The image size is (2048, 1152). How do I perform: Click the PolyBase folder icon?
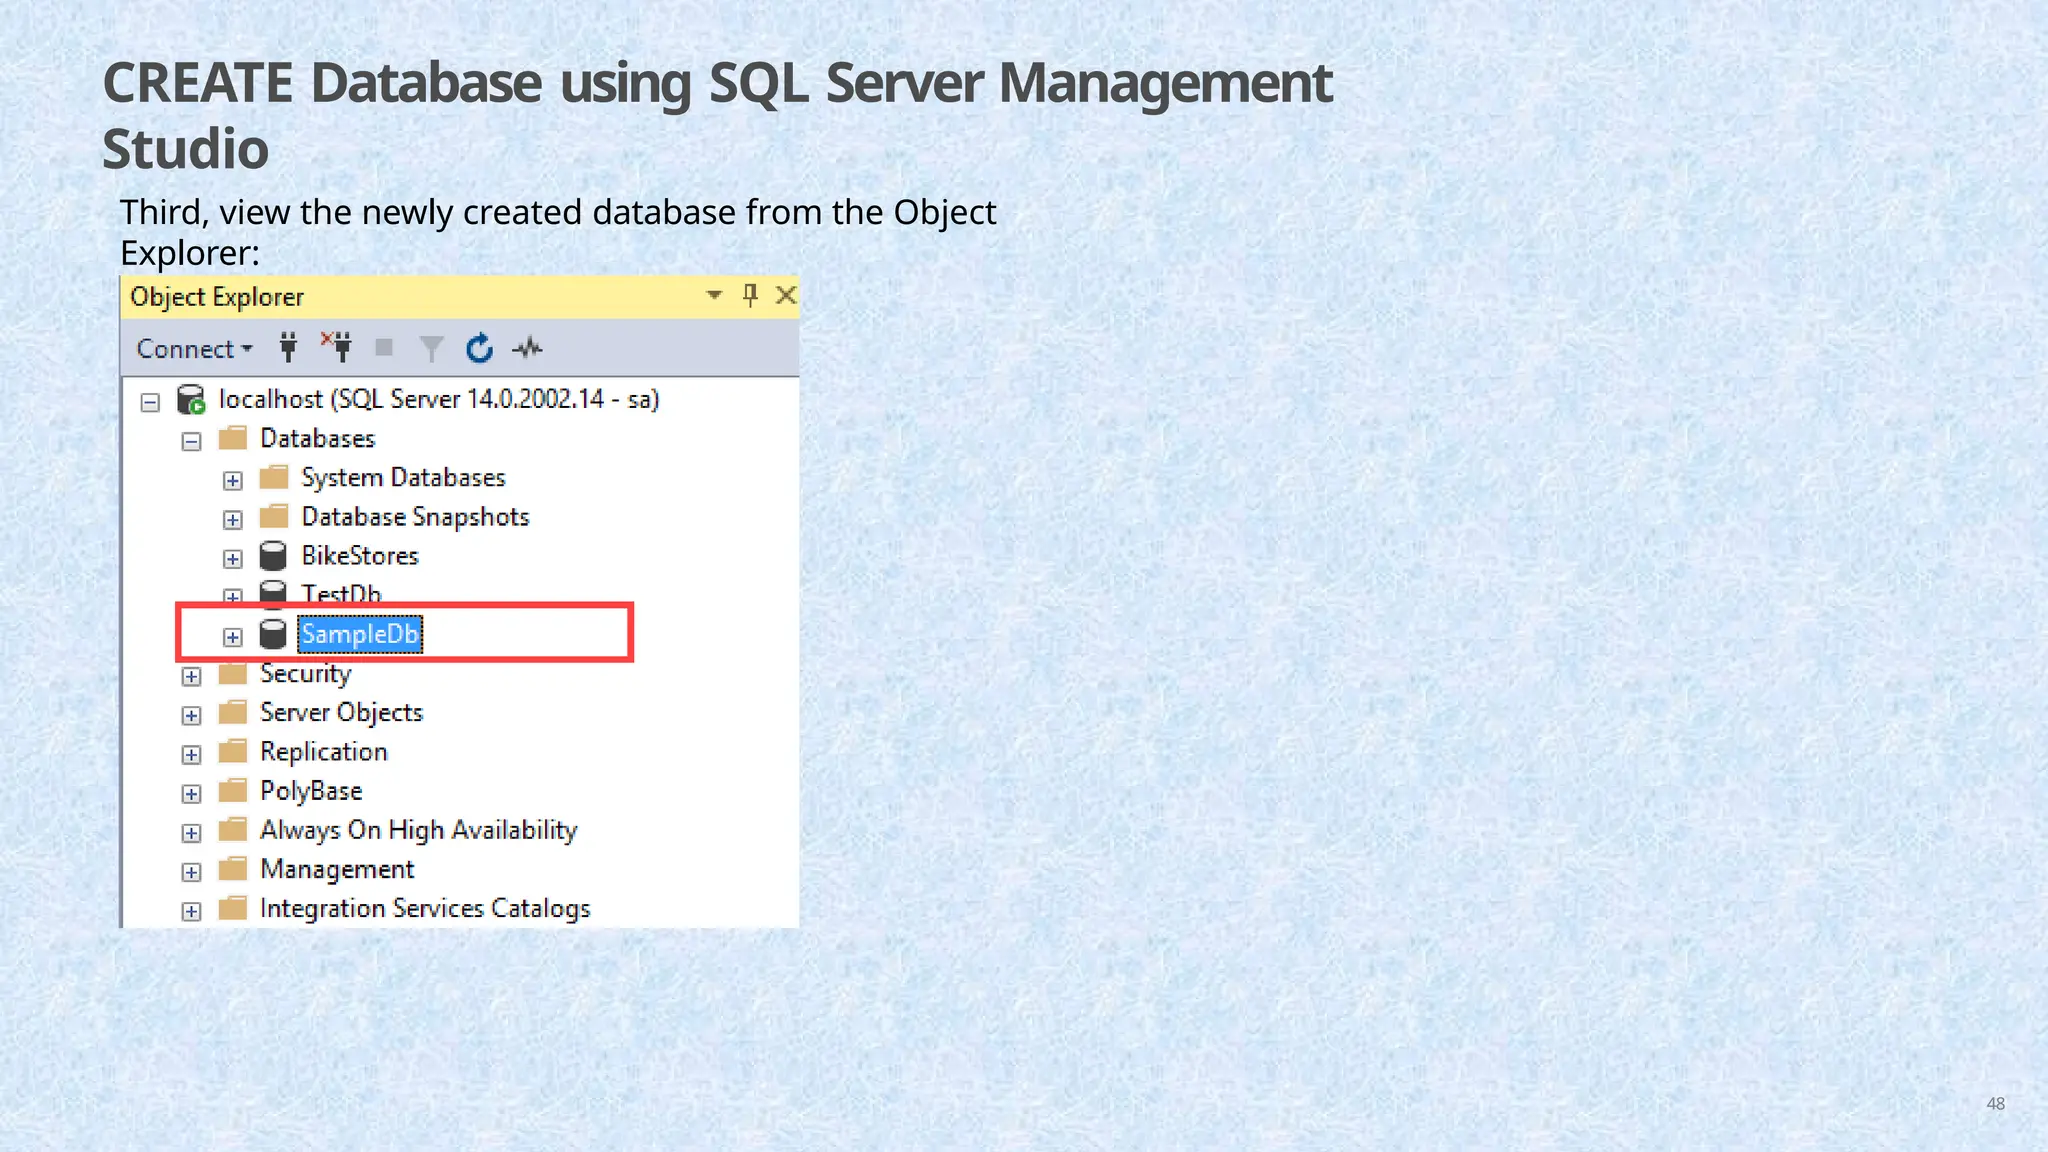coord(232,790)
